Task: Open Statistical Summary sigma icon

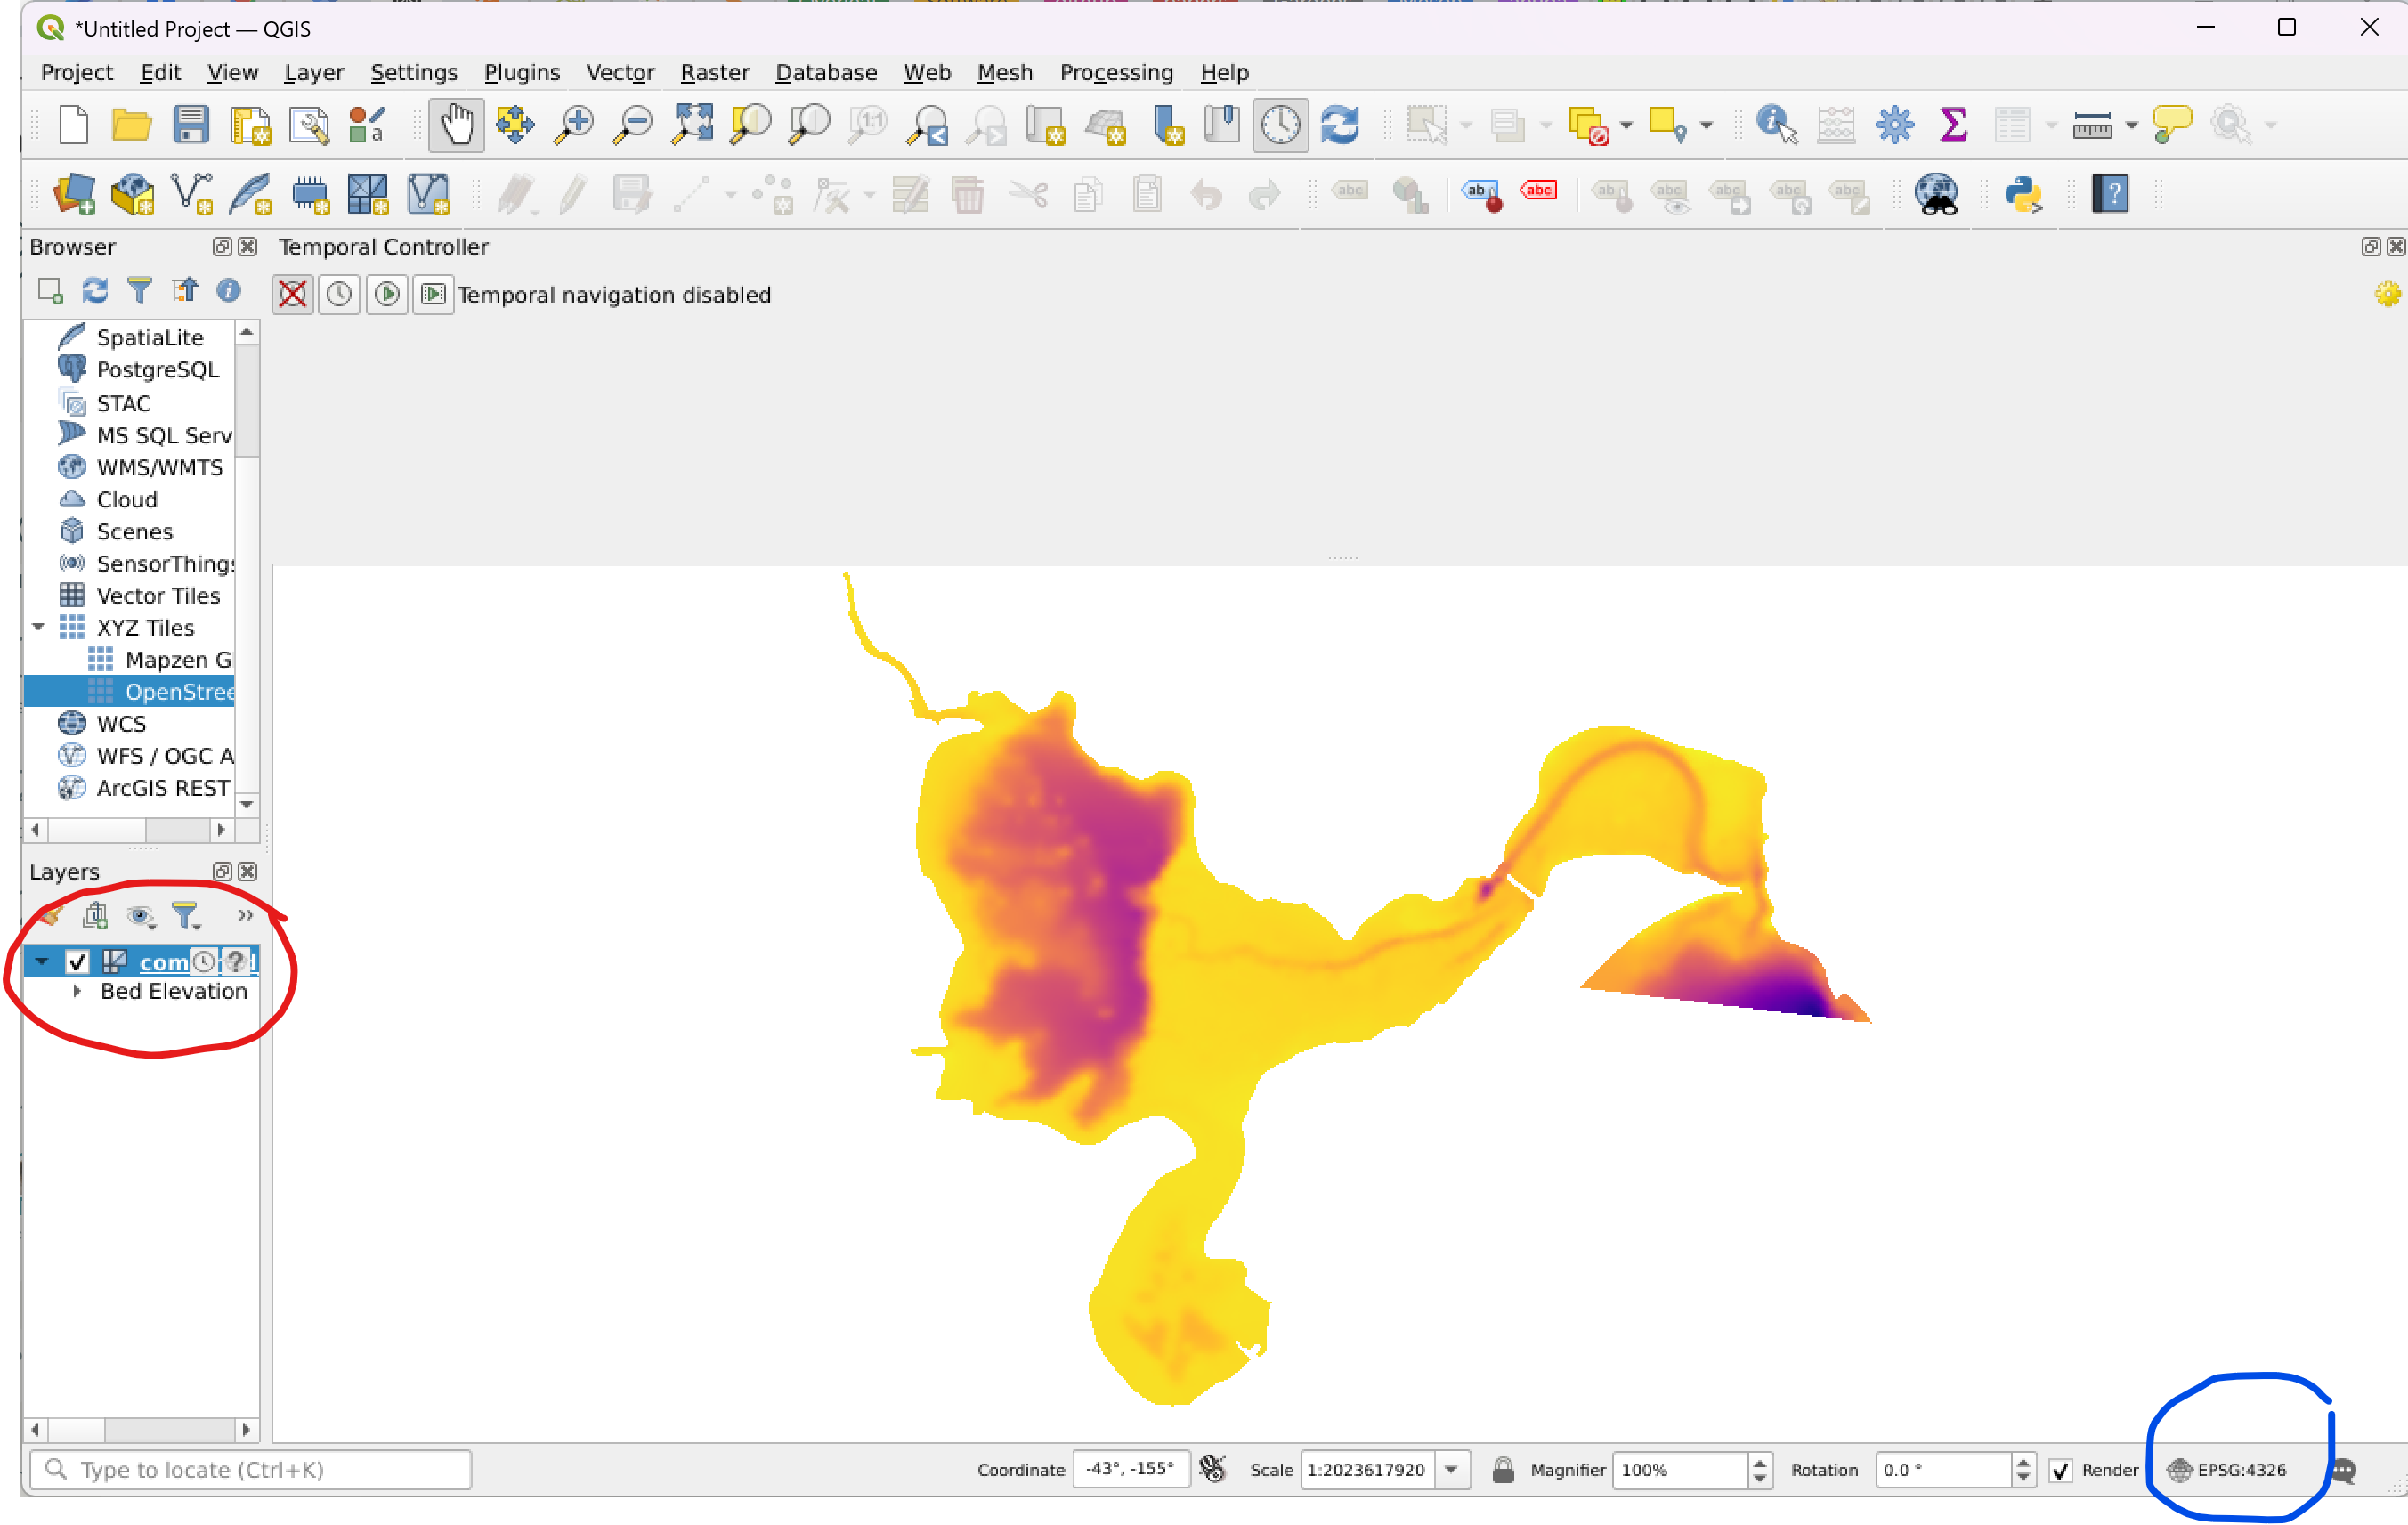Action: click(x=1953, y=125)
